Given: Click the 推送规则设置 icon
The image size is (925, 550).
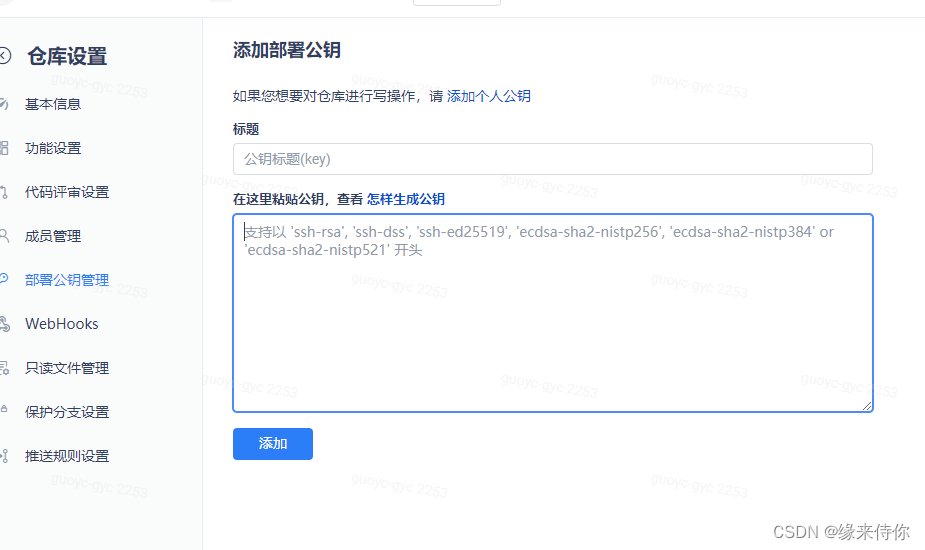Looking at the screenshot, I should [4, 456].
